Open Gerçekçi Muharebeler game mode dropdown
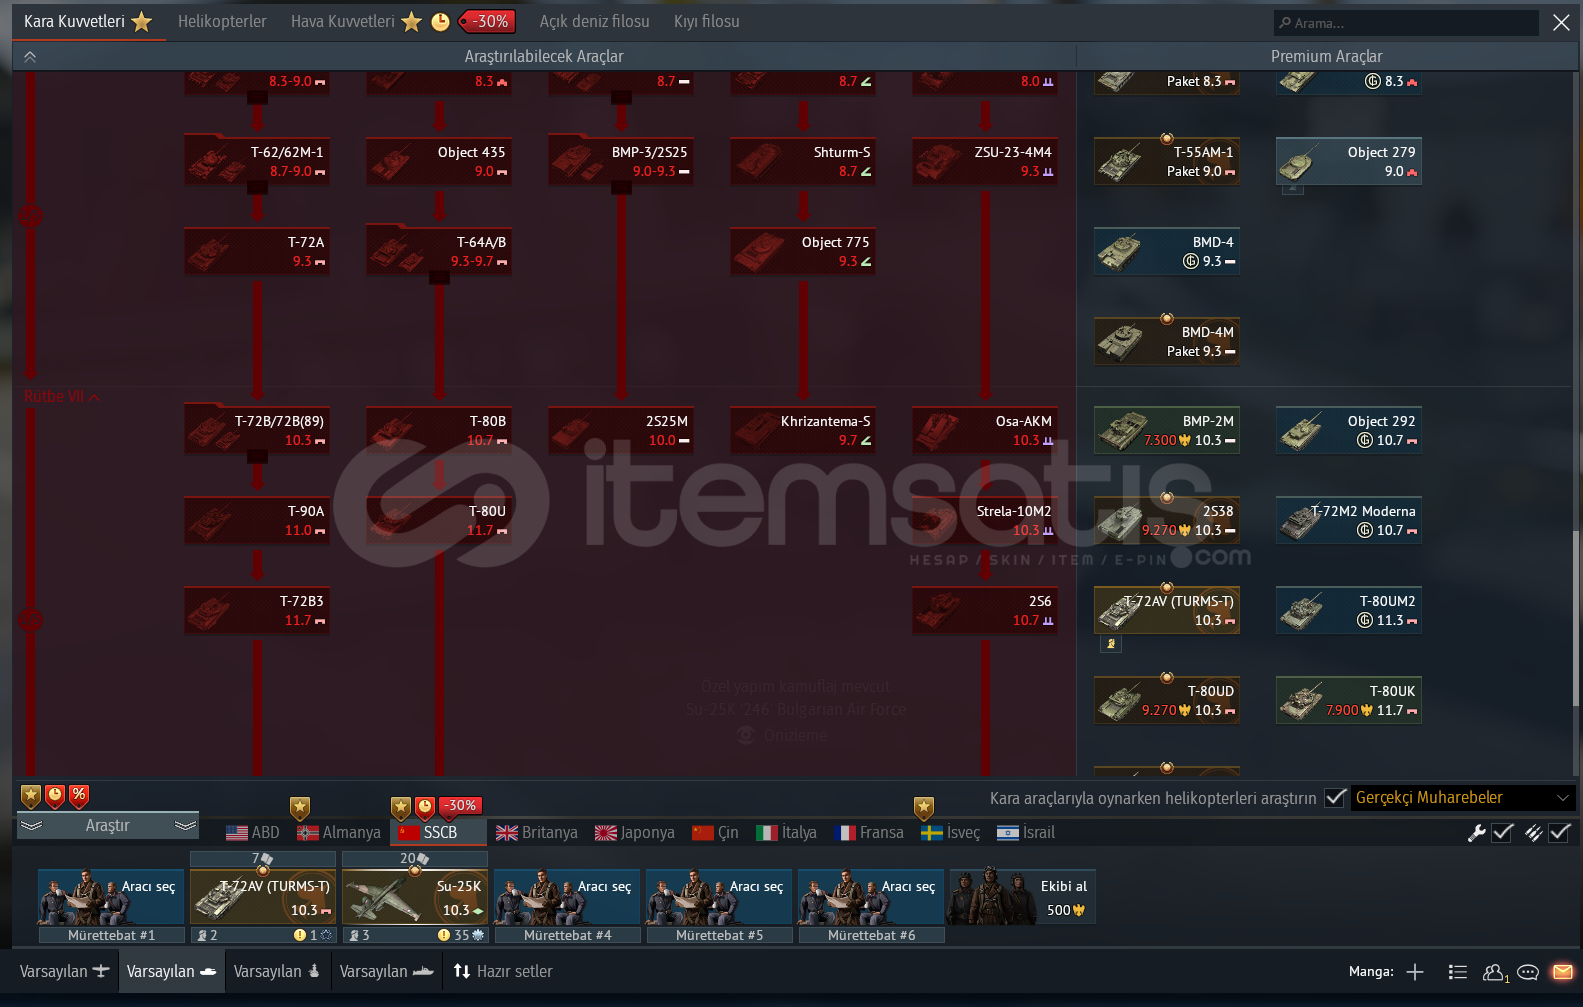This screenshot has width=1583, height=1007. coord(1463,797)
